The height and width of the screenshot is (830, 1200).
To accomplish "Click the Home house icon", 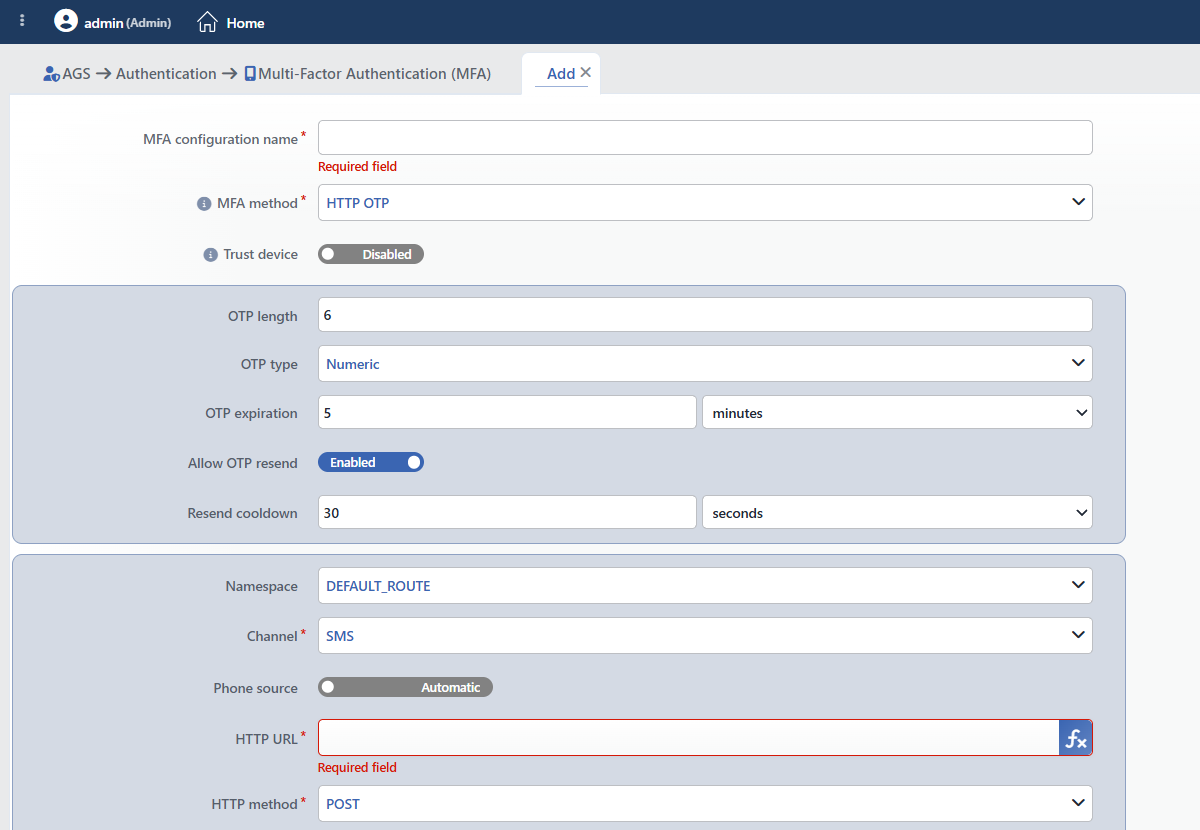I will pyautogui.click(x=207, y=21).
